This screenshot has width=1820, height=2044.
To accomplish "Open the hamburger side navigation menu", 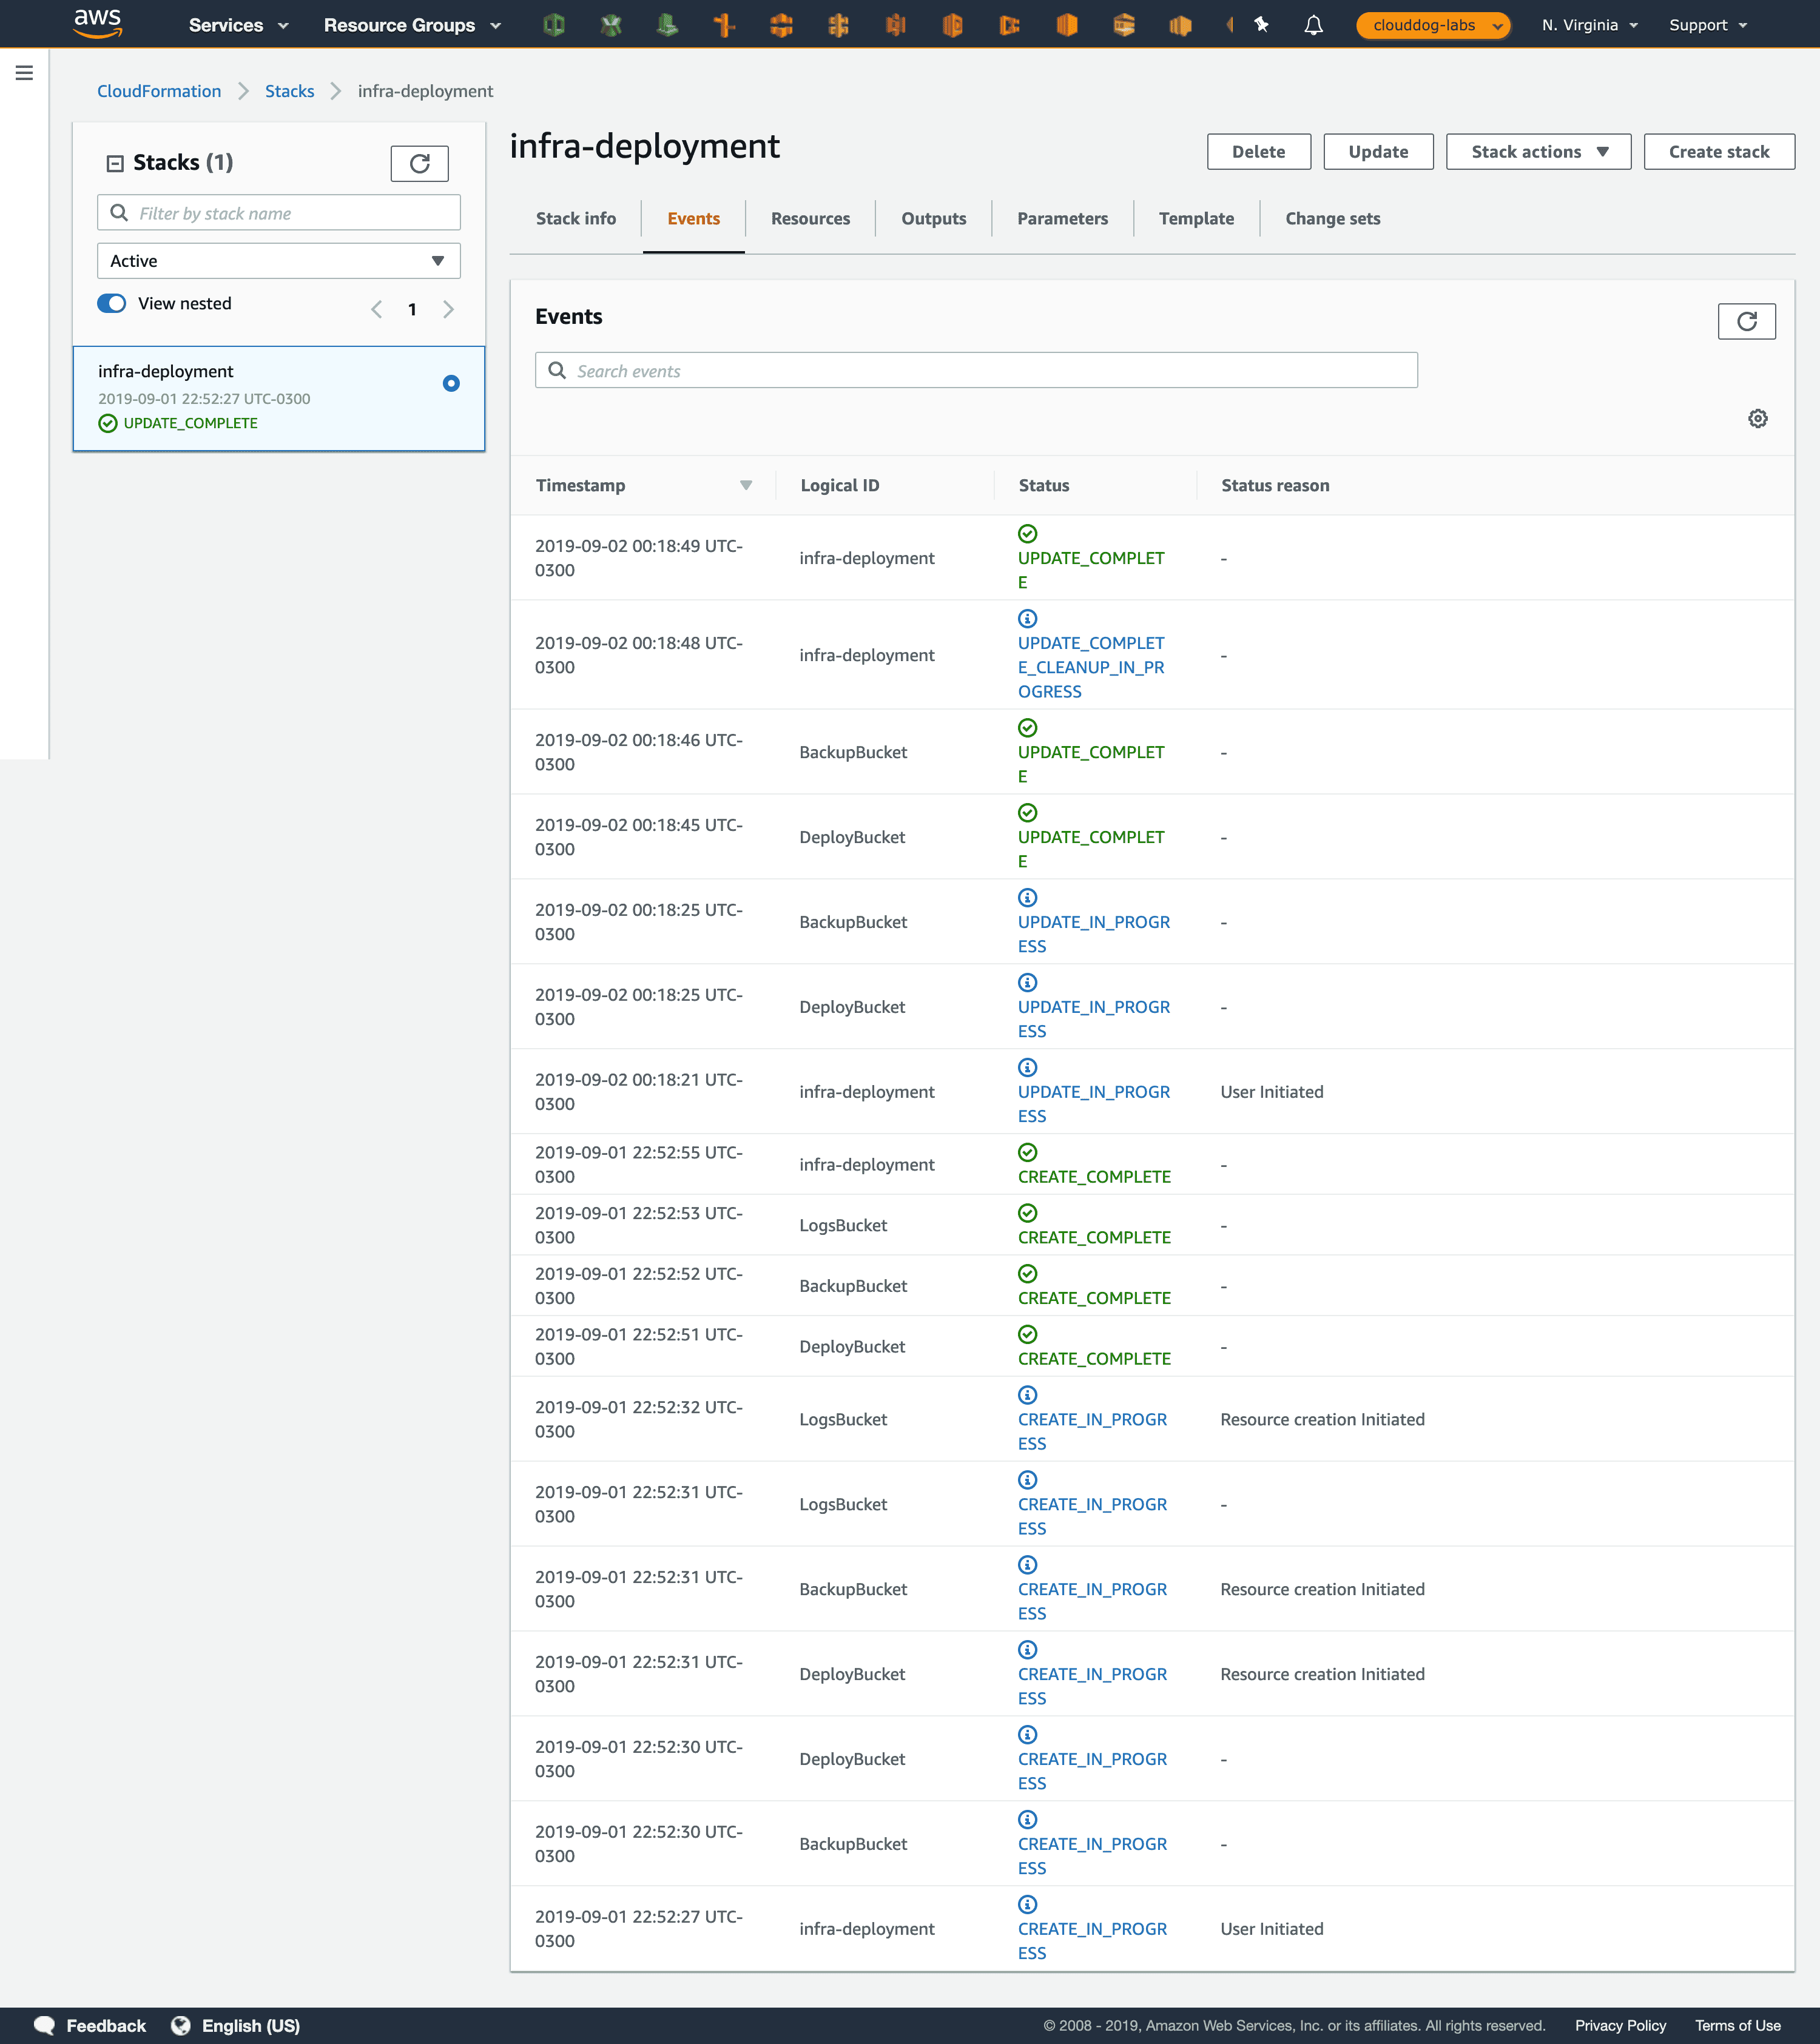I will click(24, 73).
